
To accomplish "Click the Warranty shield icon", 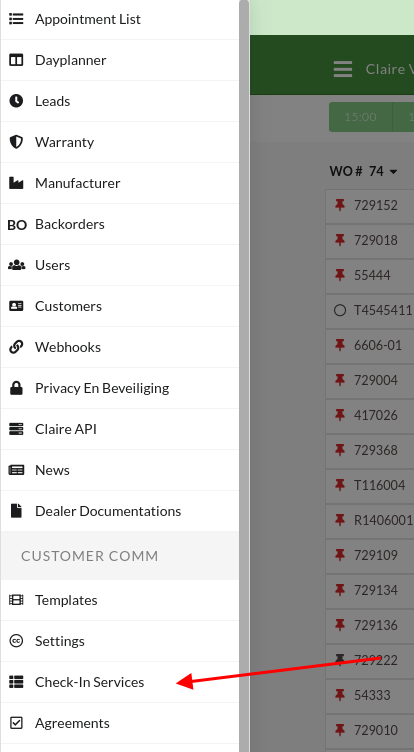I will [16, 142].
